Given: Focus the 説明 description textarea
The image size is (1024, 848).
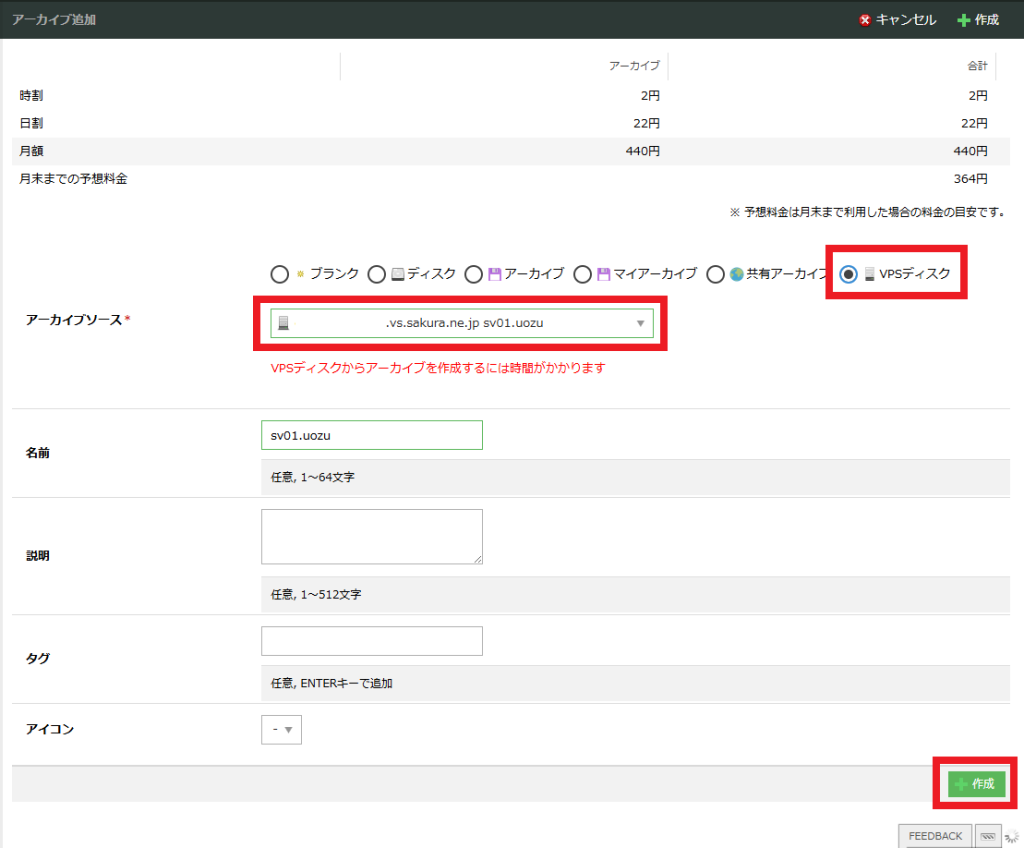Looking at the screenshot, I should 371,537.
